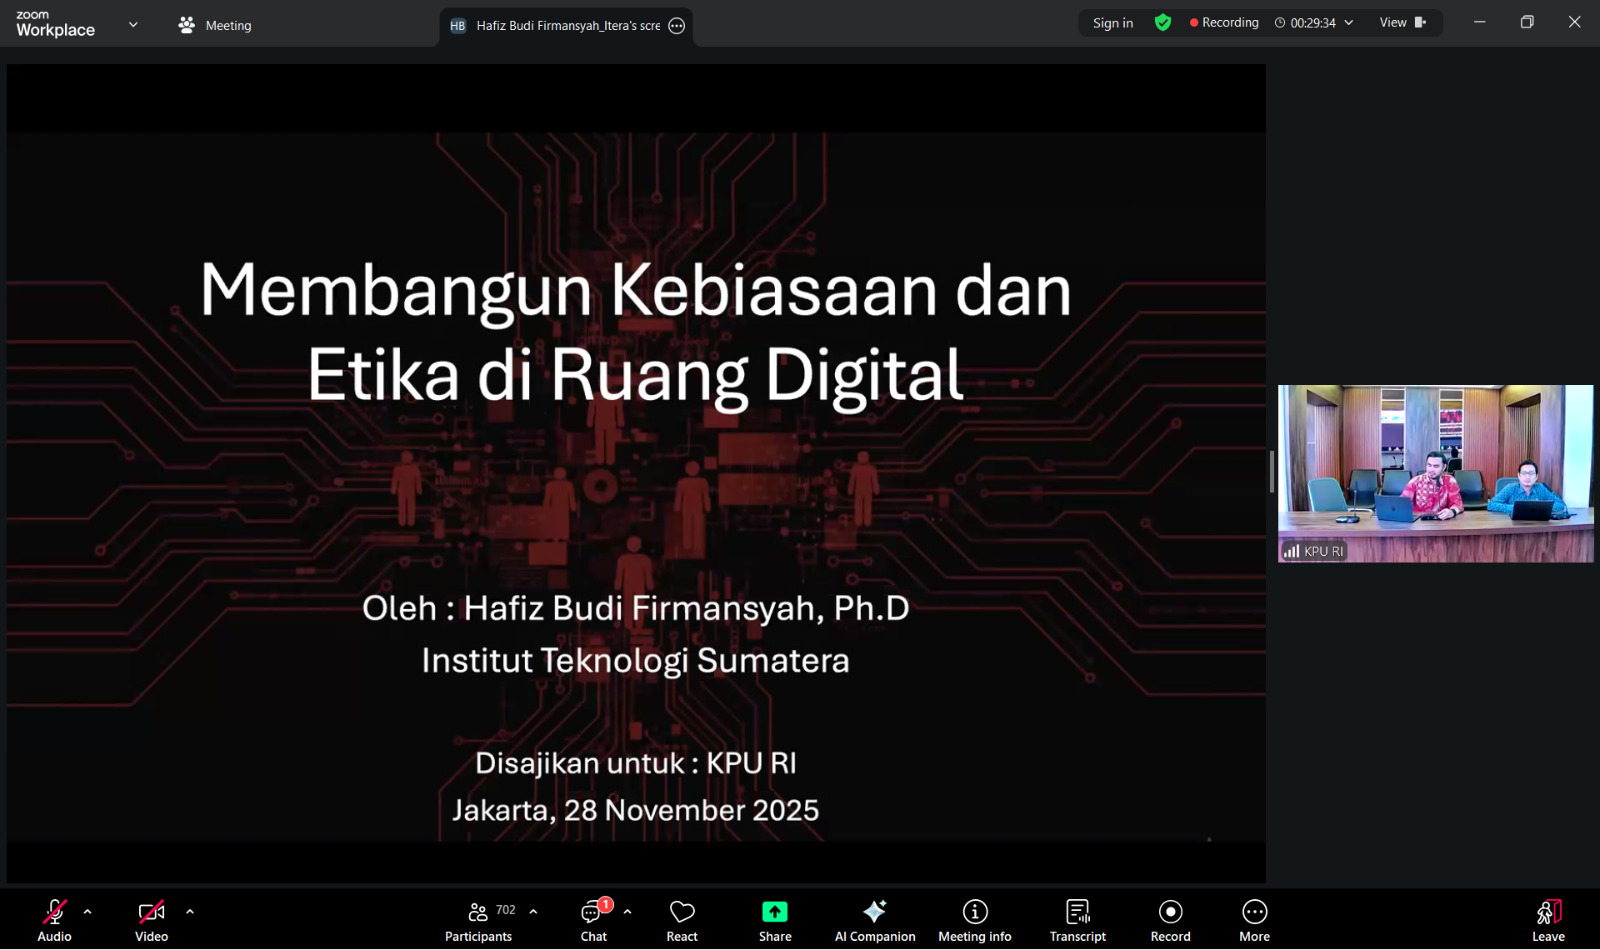Start recording with the Record icon

click(1170, 912)
